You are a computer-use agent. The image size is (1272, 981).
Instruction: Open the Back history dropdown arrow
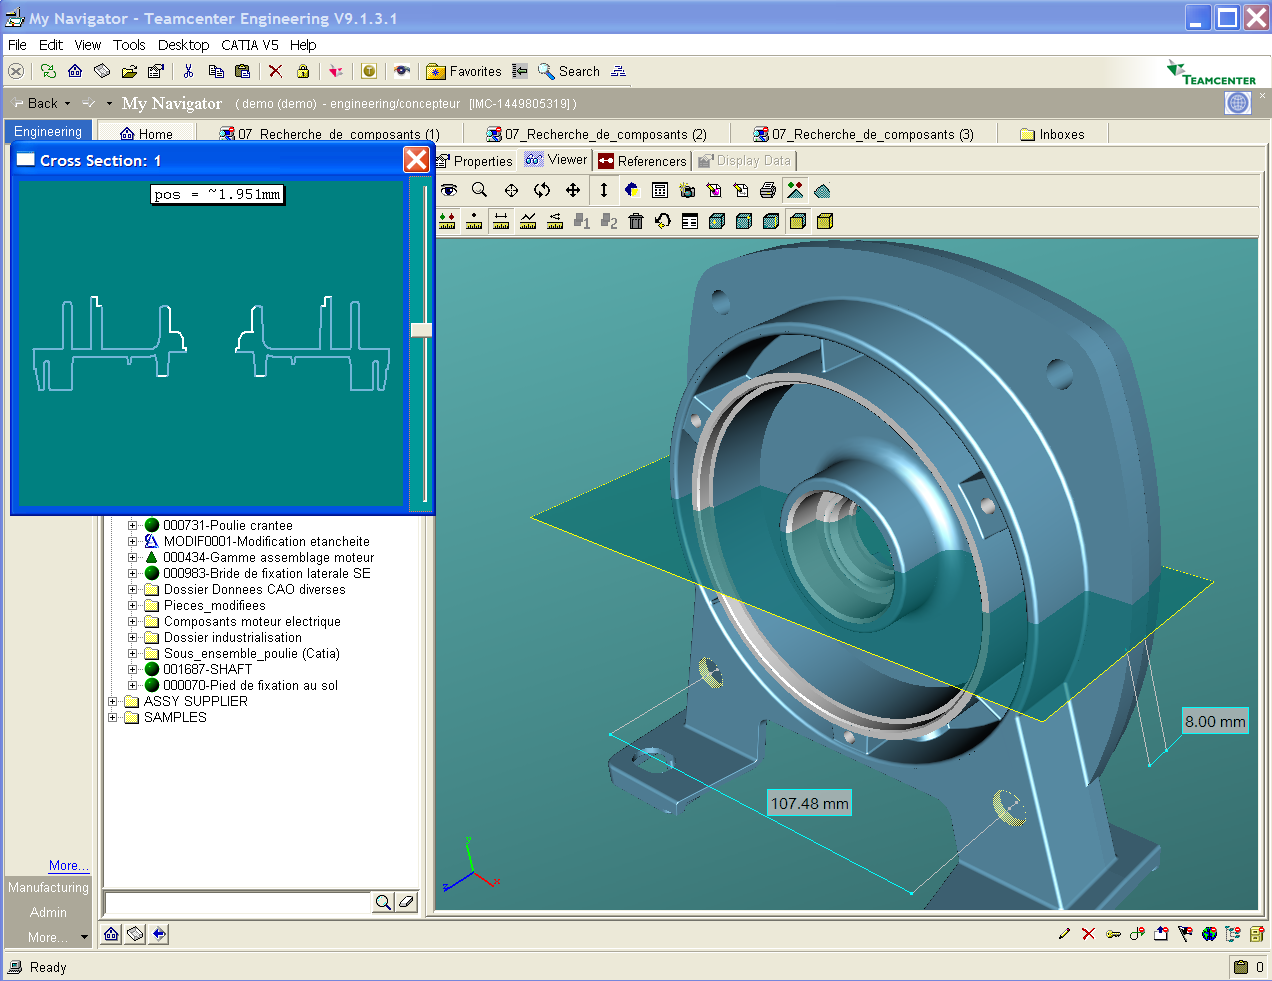coord(67,103)
